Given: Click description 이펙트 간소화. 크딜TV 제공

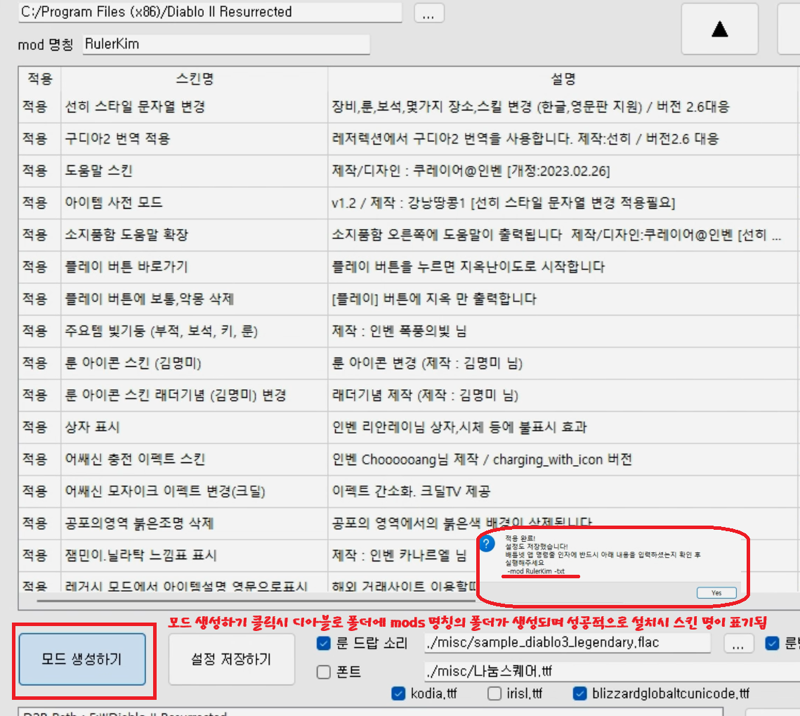Looking at the screenshot, I should pos(411,491).
